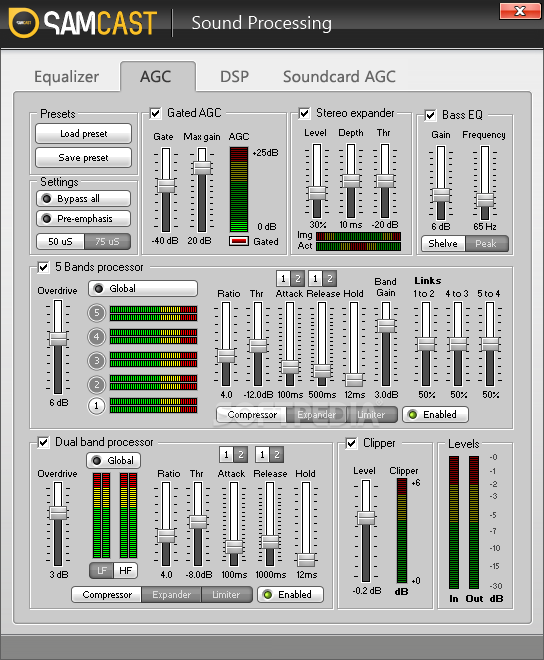This screenshot has height=660, width=544.
Task: Click the red Gated indicator
Action: coord(239,241)
